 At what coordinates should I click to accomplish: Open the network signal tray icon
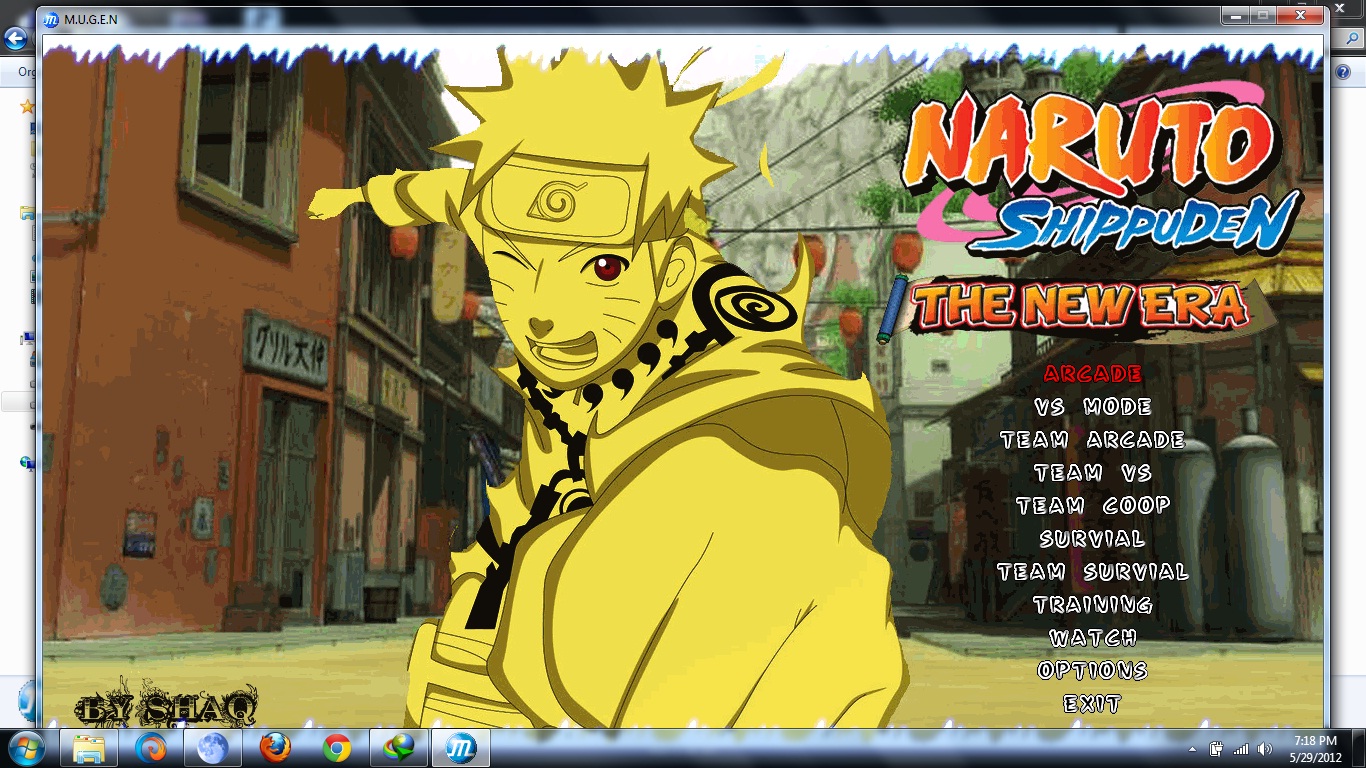(1241, 749)
